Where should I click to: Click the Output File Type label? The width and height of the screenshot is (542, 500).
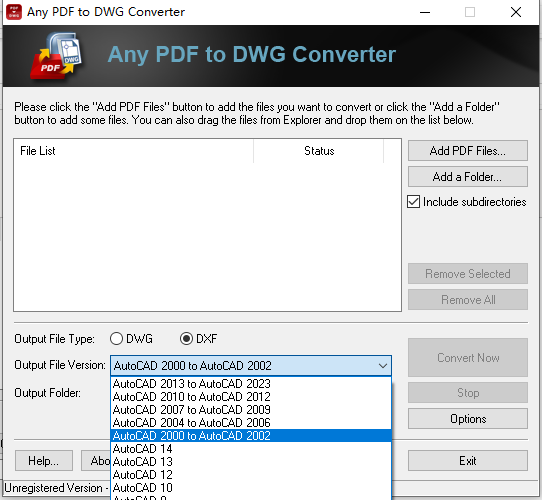54,339
